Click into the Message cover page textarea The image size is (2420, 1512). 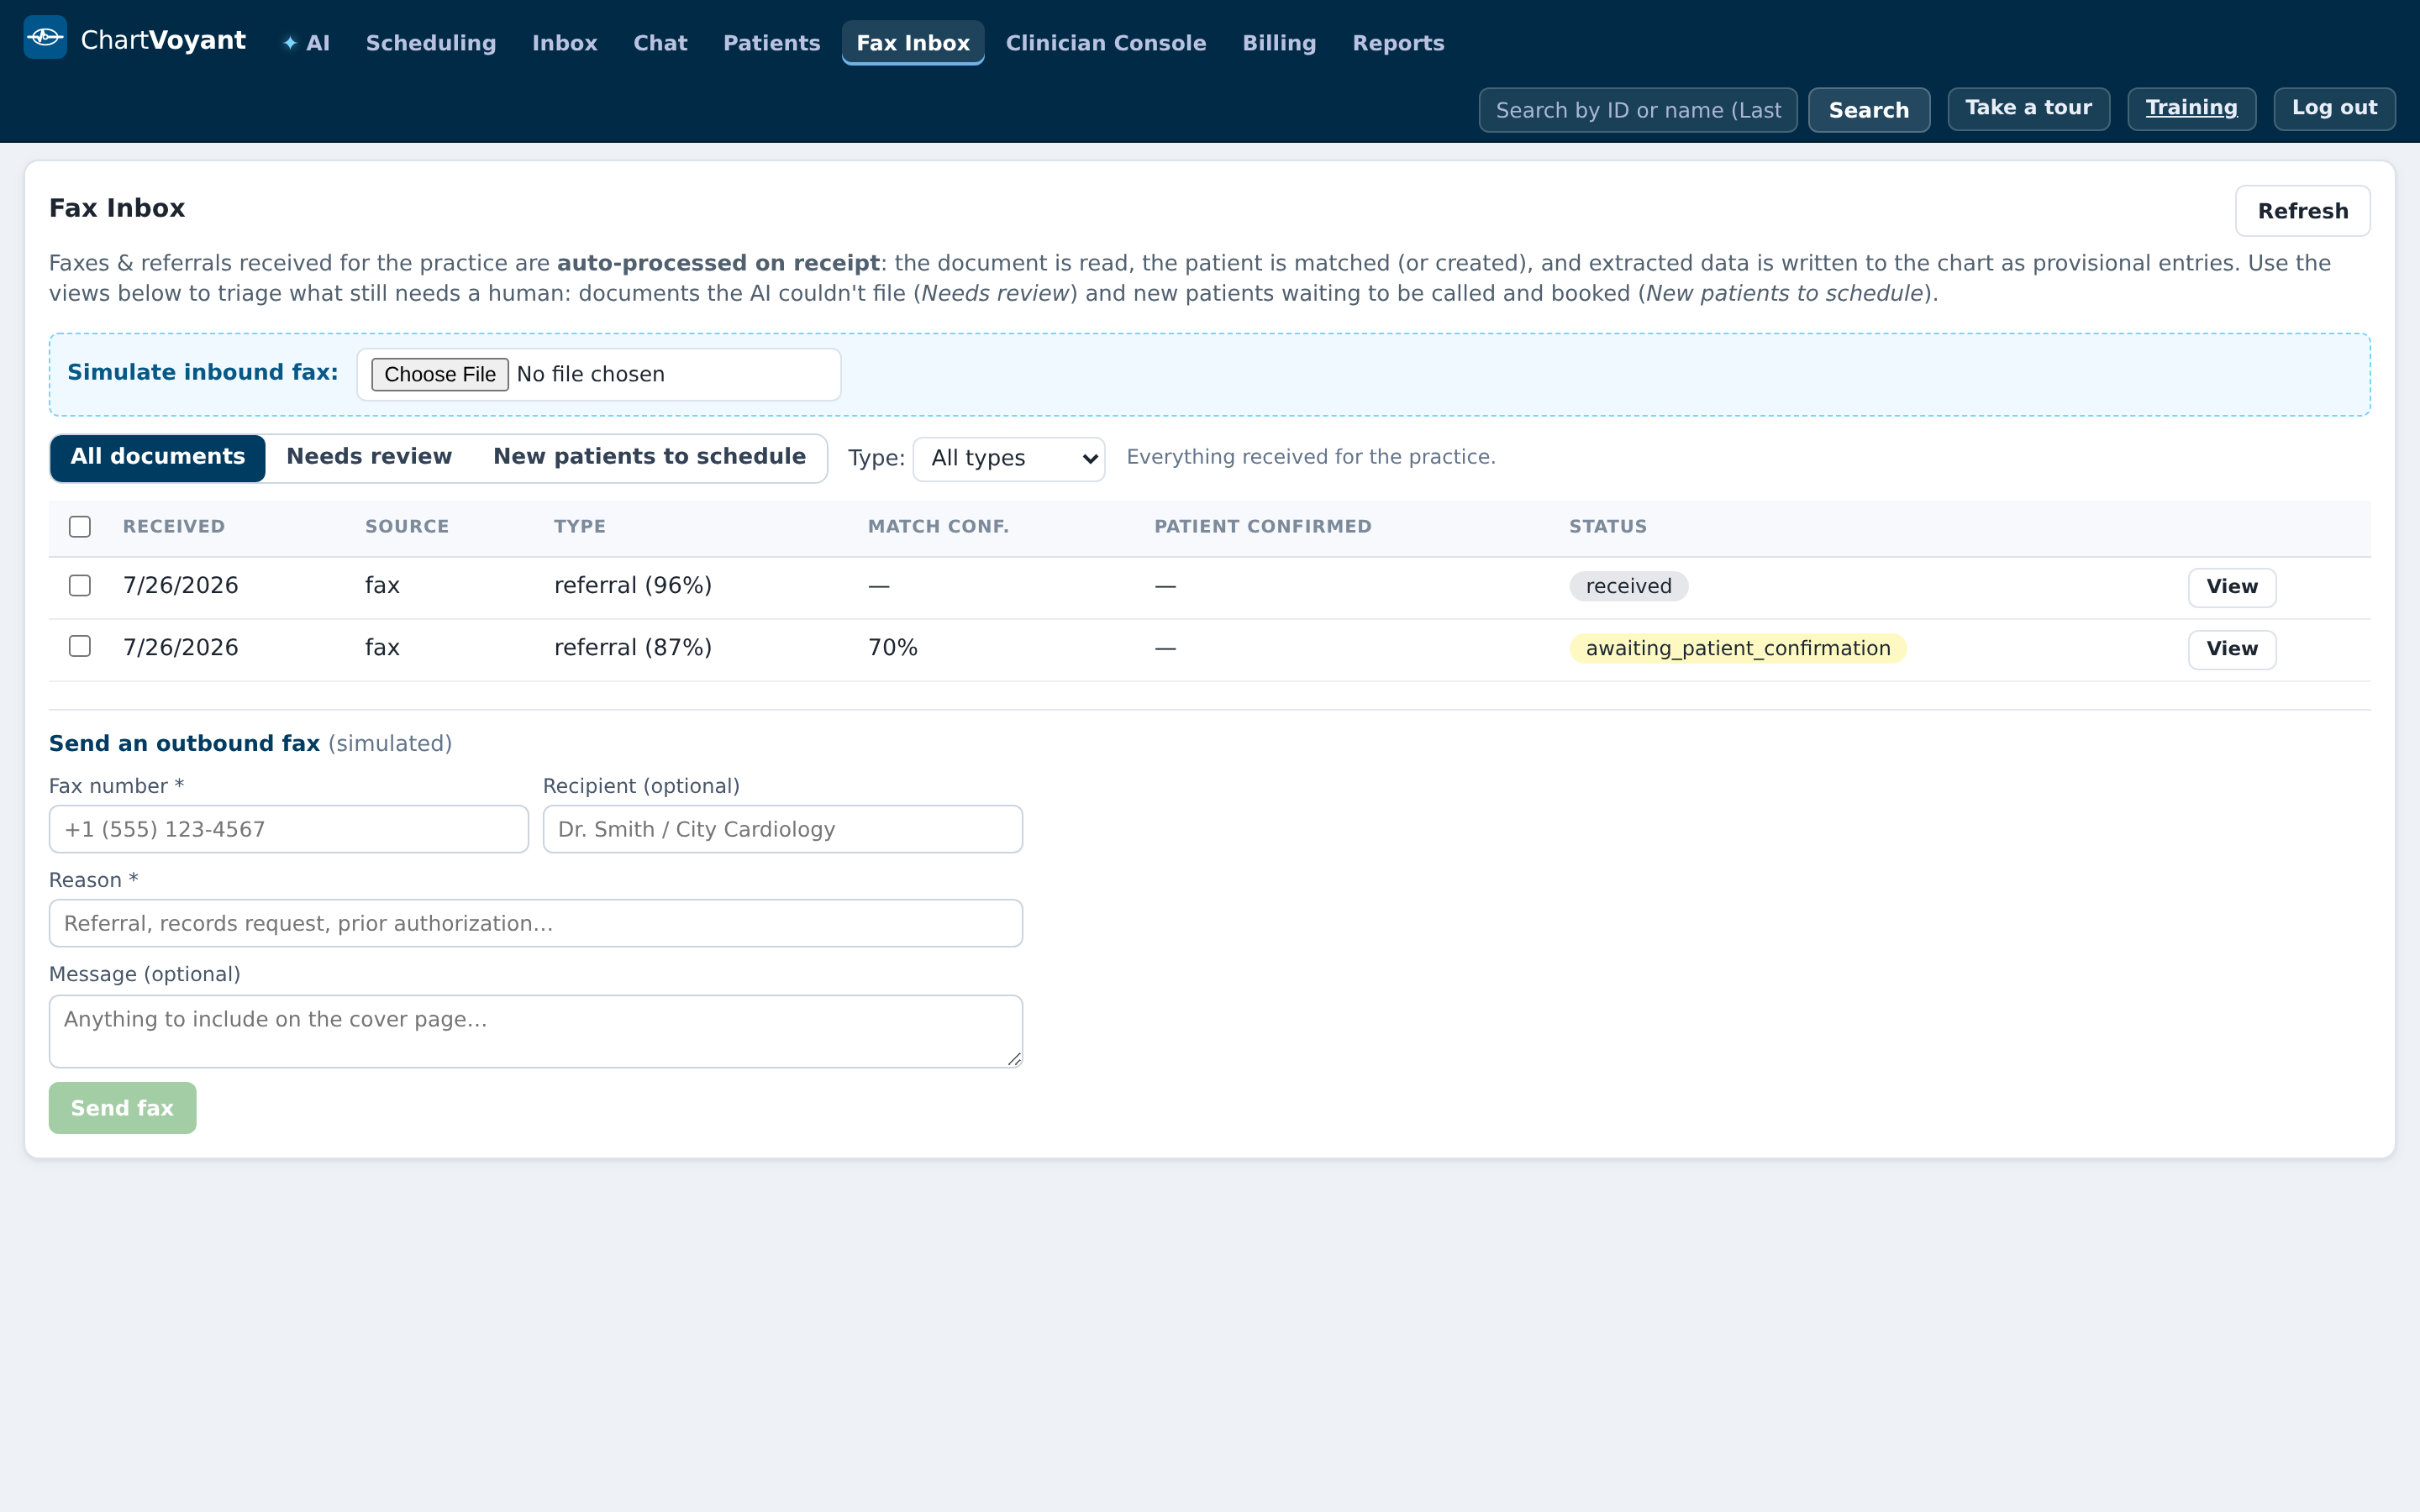tap(536, 1031)
